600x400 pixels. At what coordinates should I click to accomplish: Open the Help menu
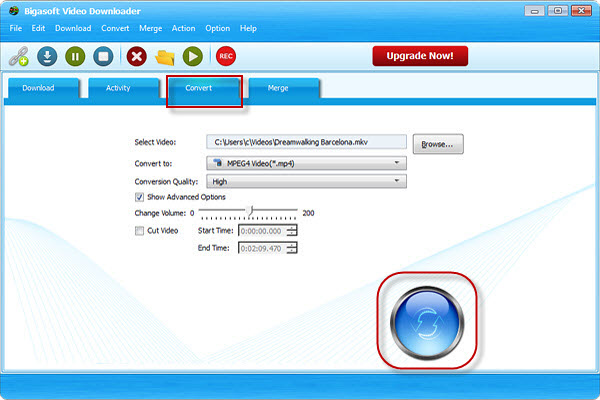(x=248, y=28)
